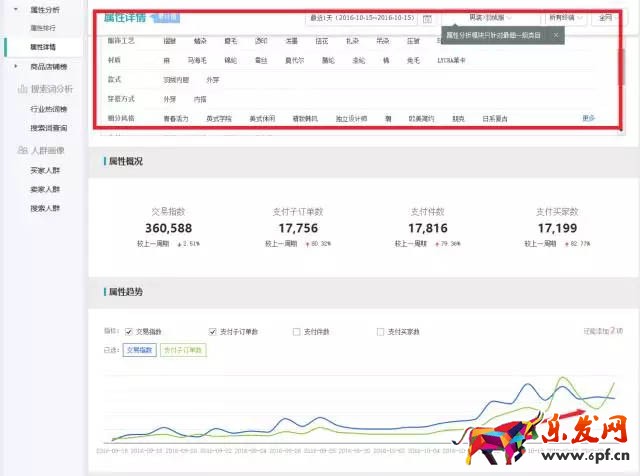Click the date range field 最近1天

pyautogui.click(x=362, y=18)
